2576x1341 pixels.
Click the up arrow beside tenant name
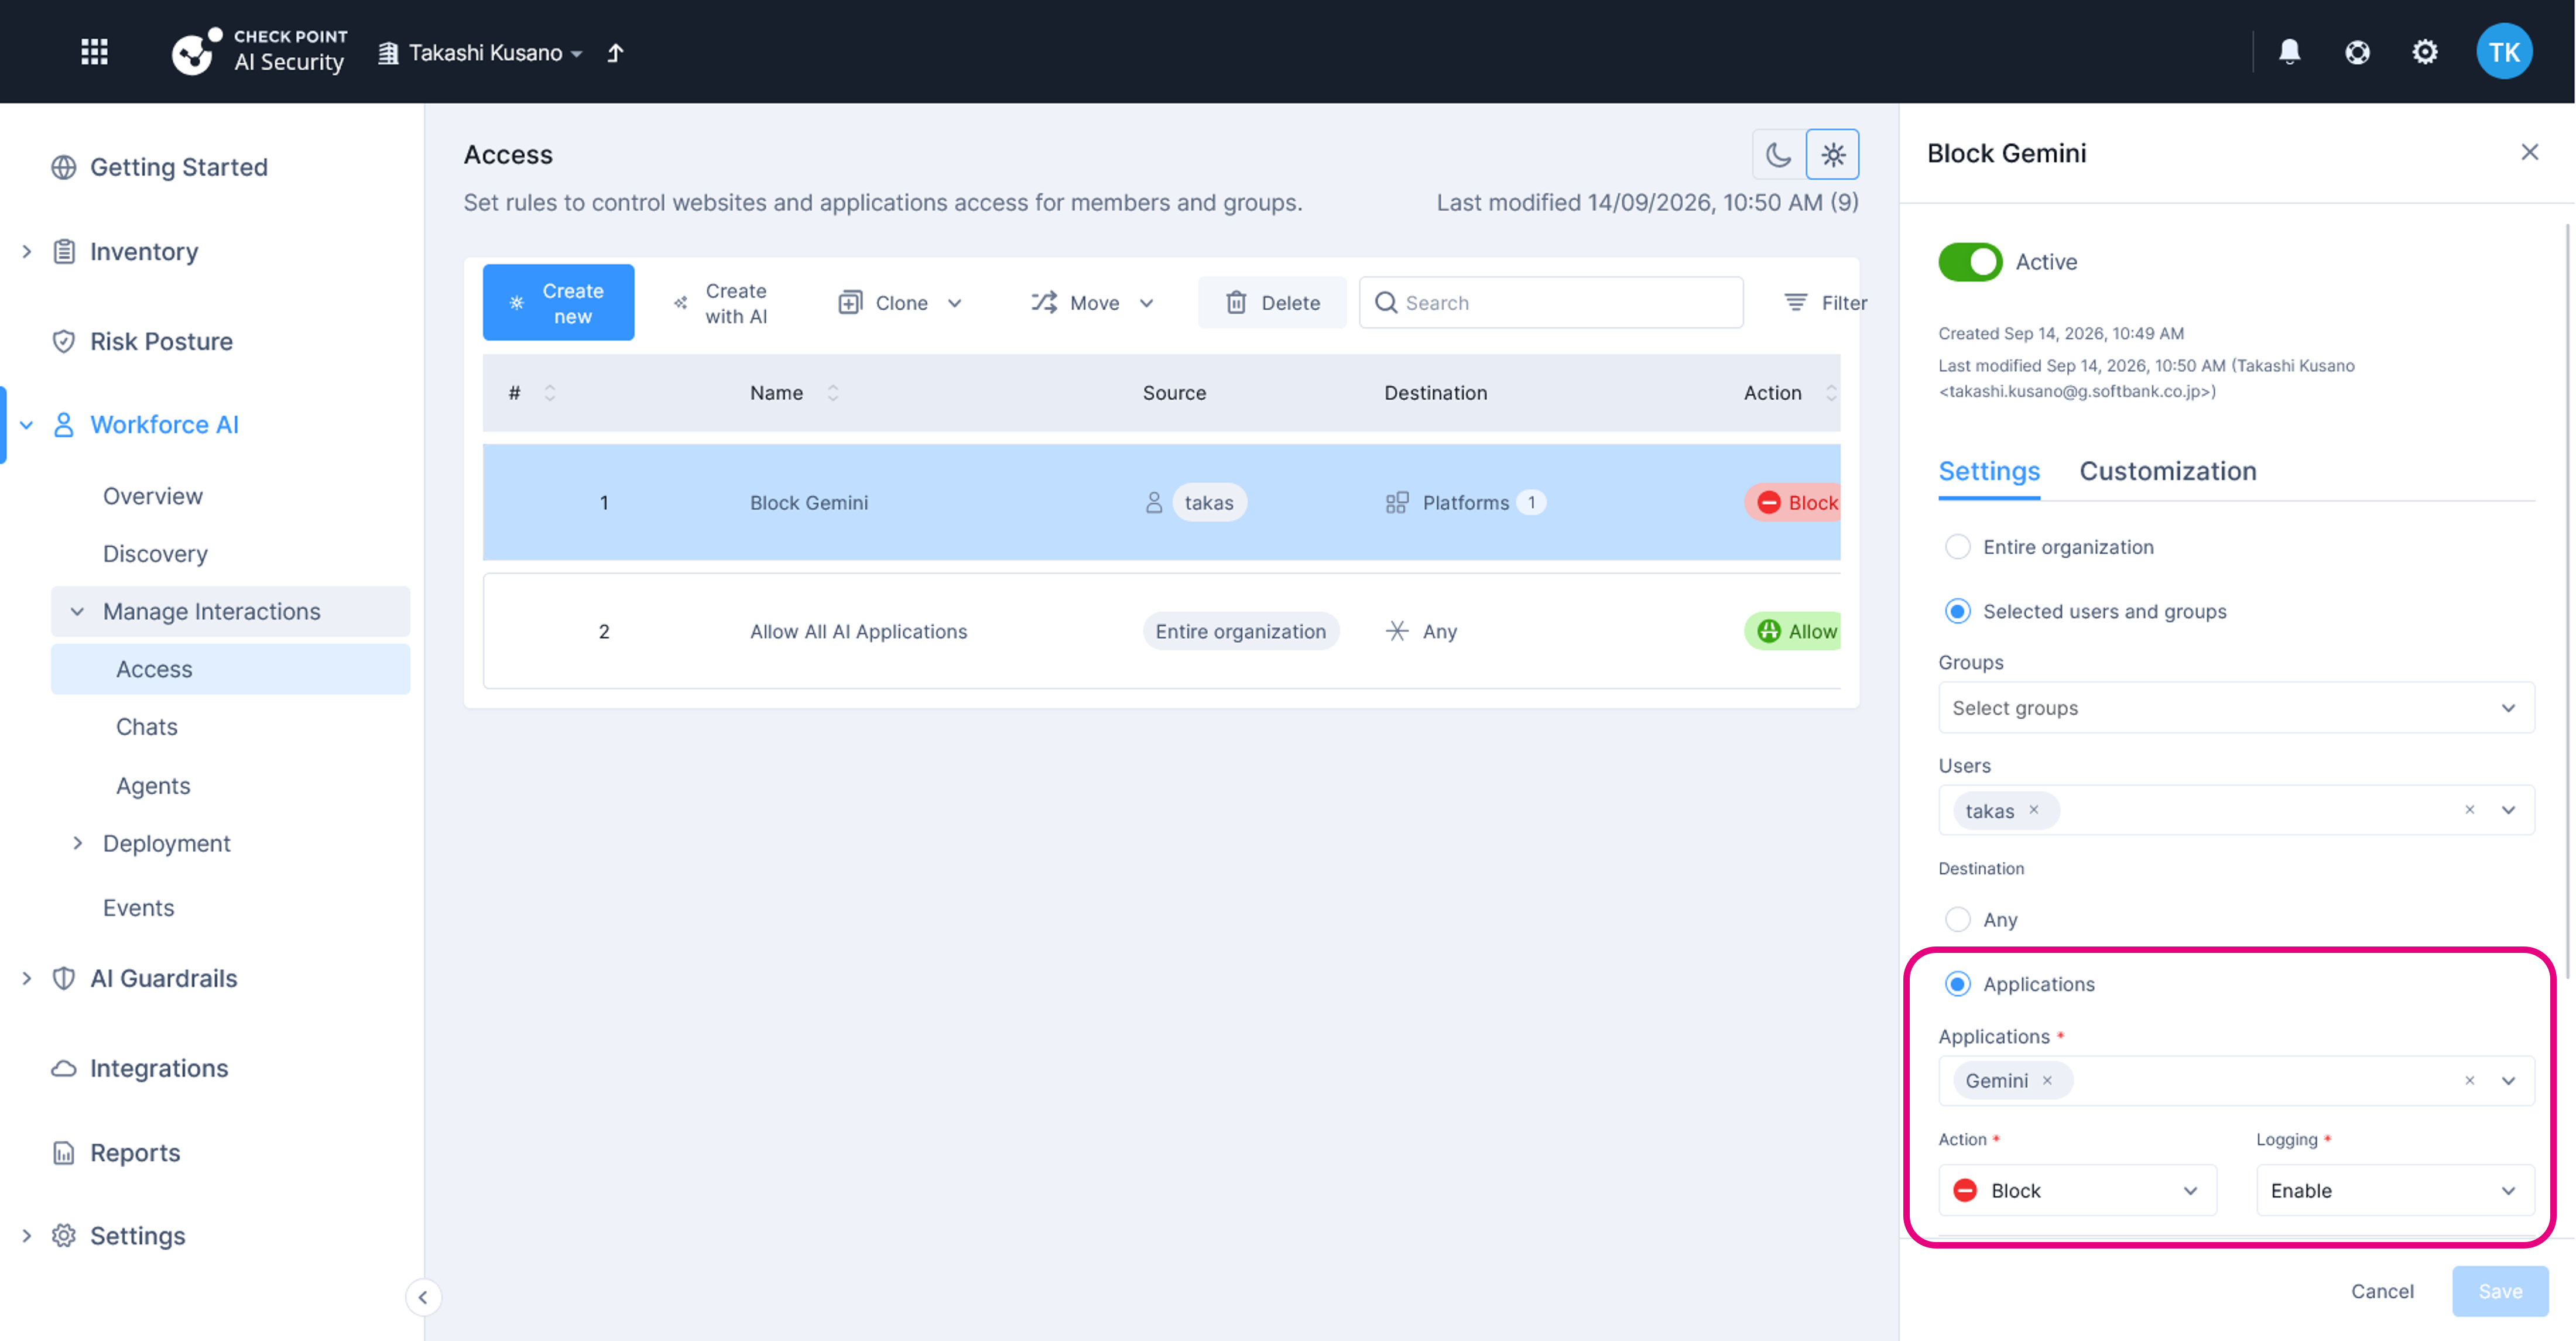[x=616, y=53]
